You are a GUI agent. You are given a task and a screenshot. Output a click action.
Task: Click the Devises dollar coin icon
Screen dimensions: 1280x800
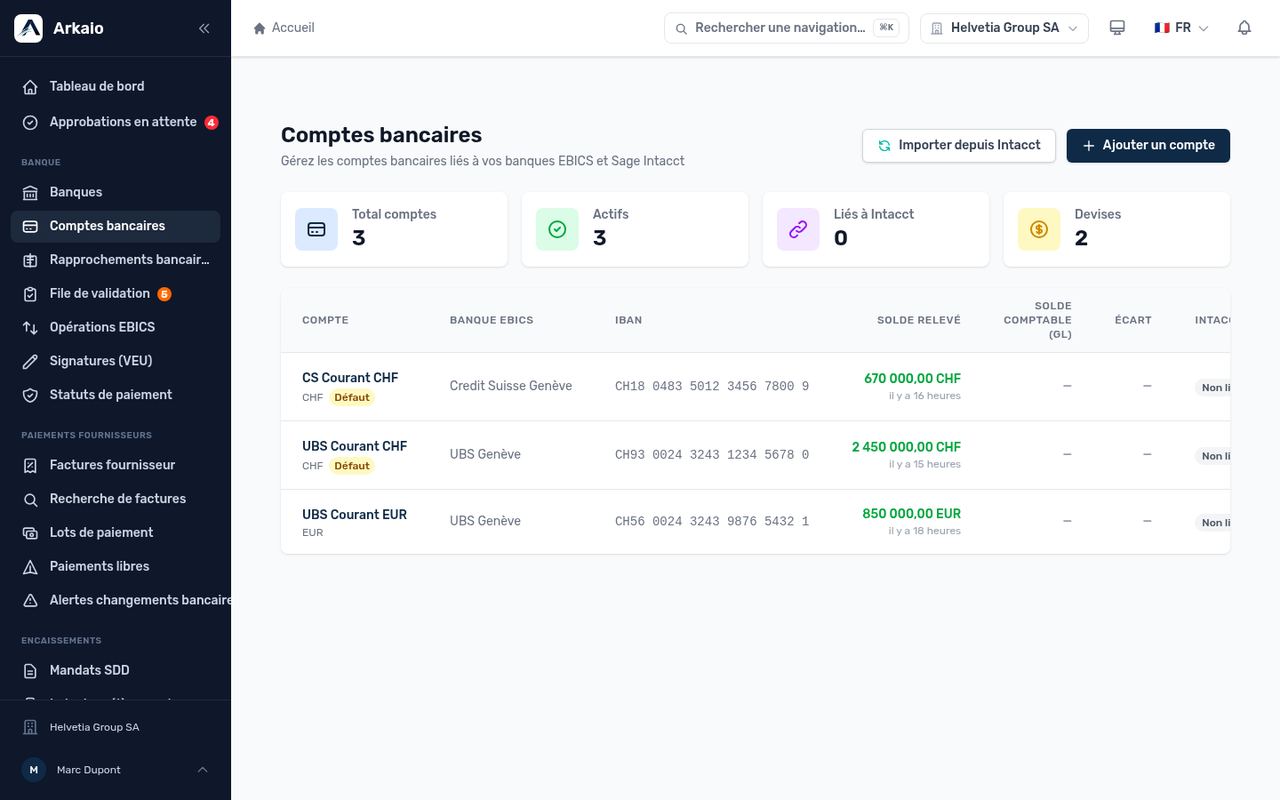click(1039, 229)
